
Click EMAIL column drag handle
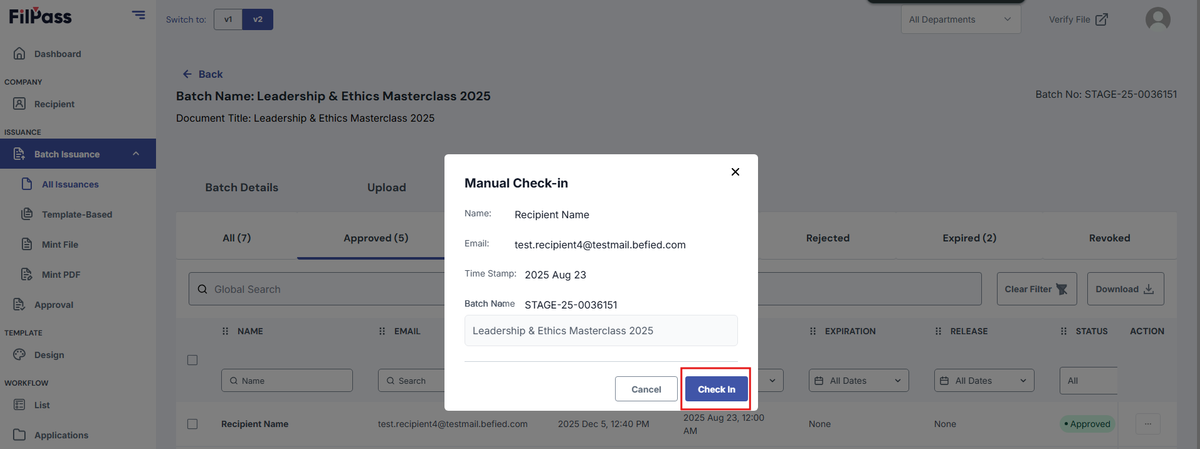click(382, 331)
